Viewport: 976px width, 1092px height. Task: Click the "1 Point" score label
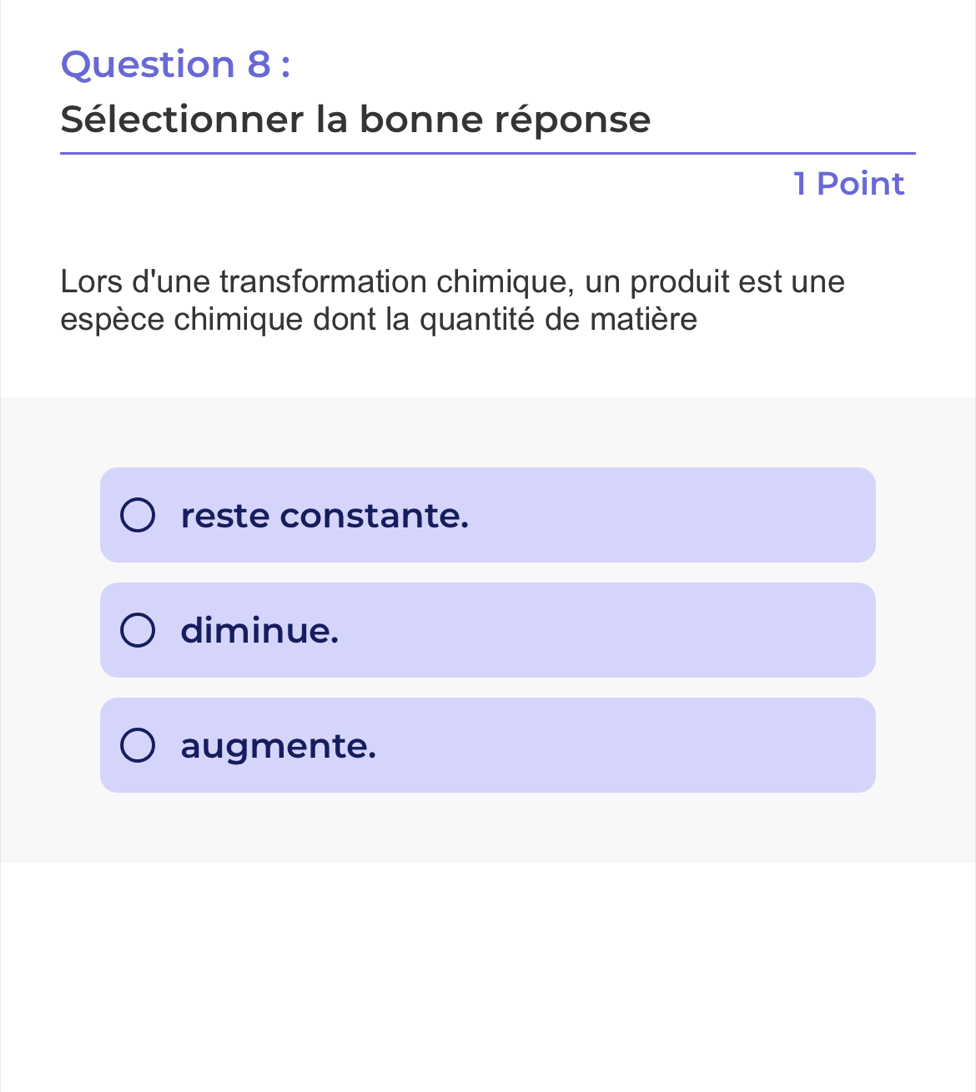click(848, 184)
